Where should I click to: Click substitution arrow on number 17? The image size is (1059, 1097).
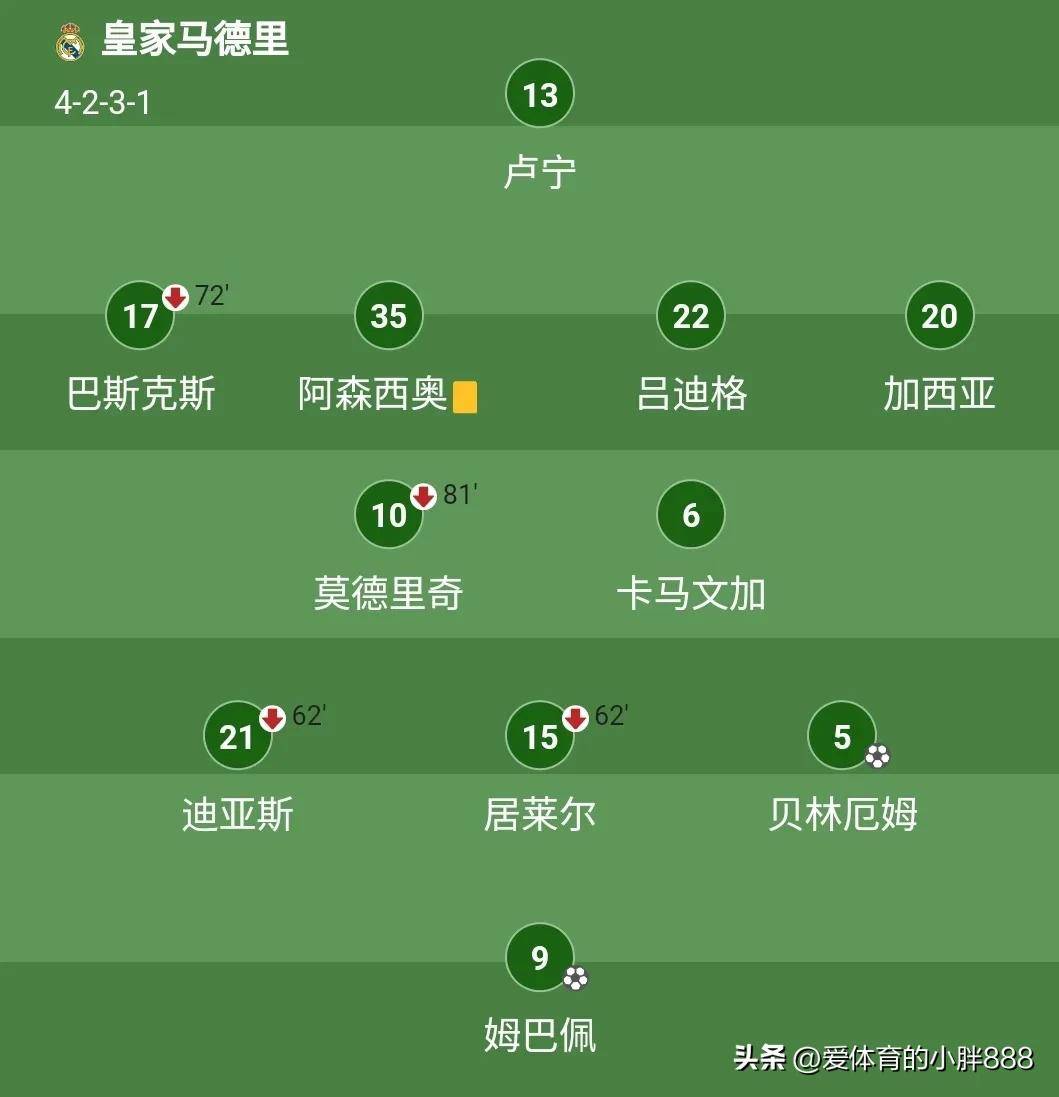(x=176, y=297)
